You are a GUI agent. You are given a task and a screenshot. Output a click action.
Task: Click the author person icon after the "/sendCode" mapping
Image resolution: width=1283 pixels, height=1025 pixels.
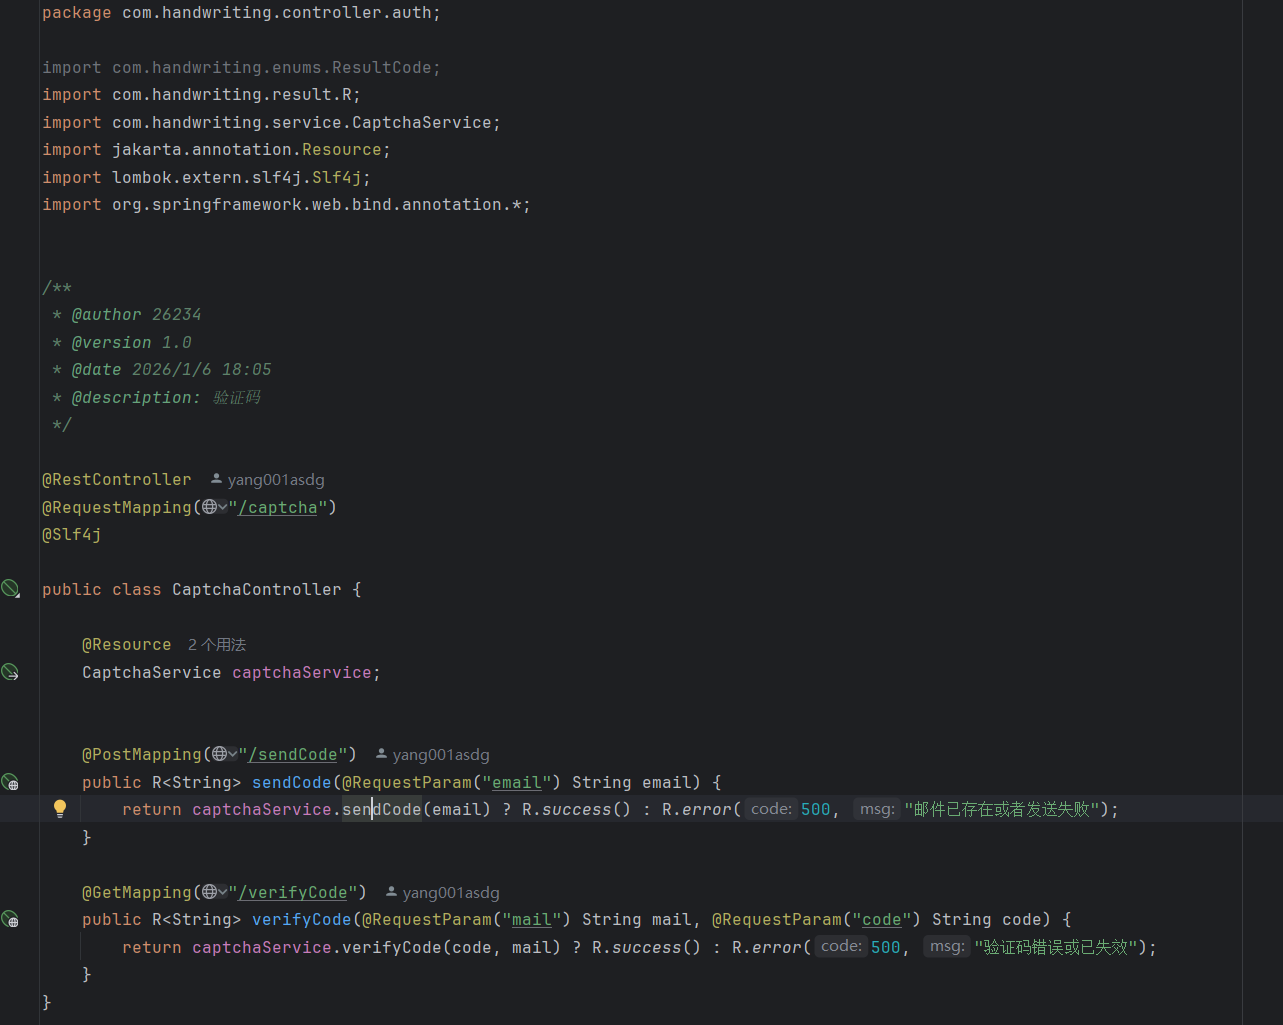(381, 754)
